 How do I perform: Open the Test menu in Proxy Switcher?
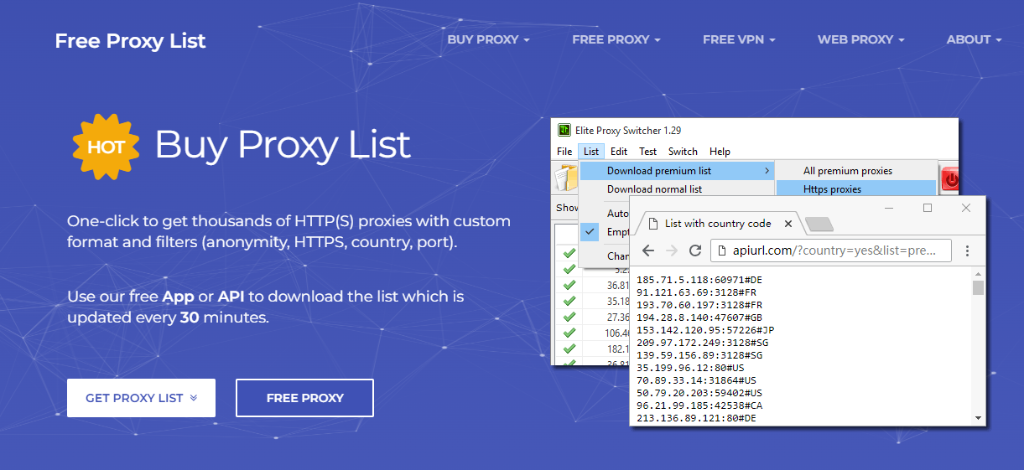click(648, 151)
